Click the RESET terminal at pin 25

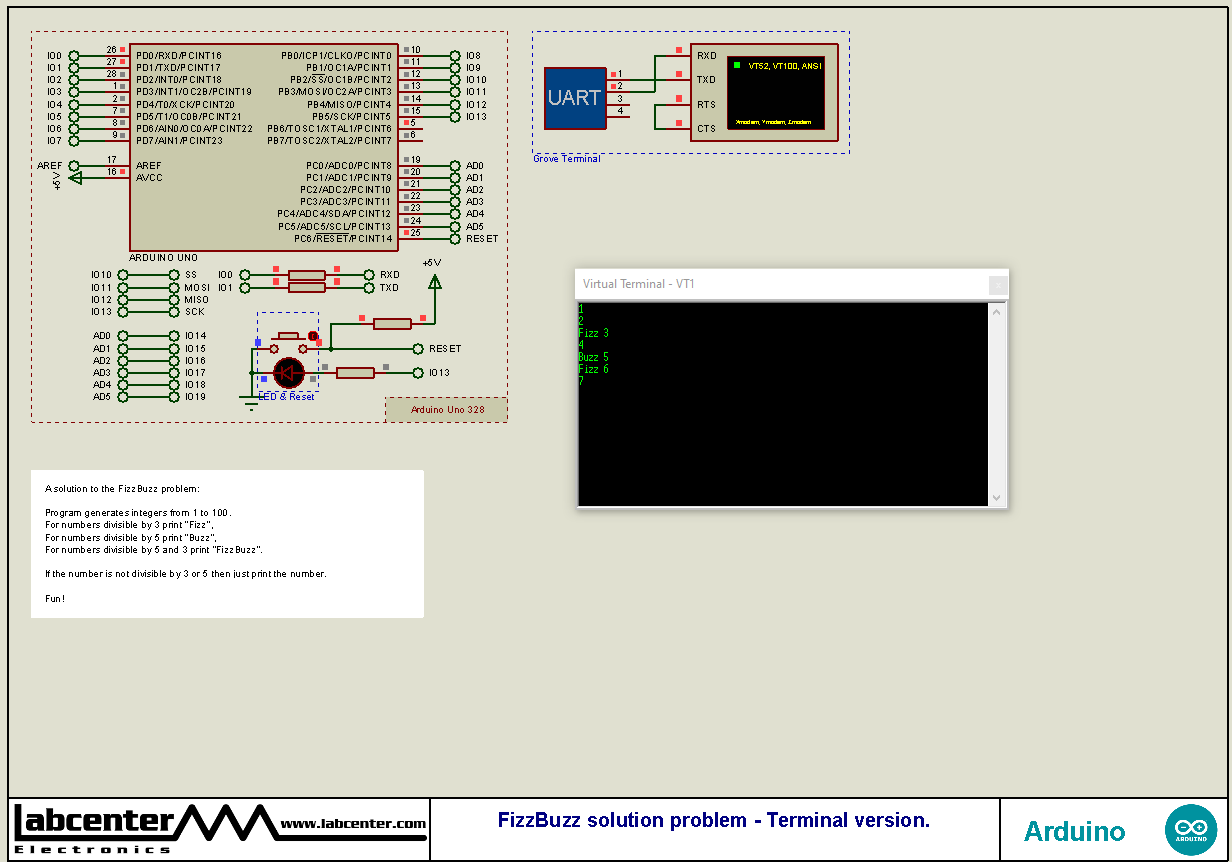click(455, 239)
